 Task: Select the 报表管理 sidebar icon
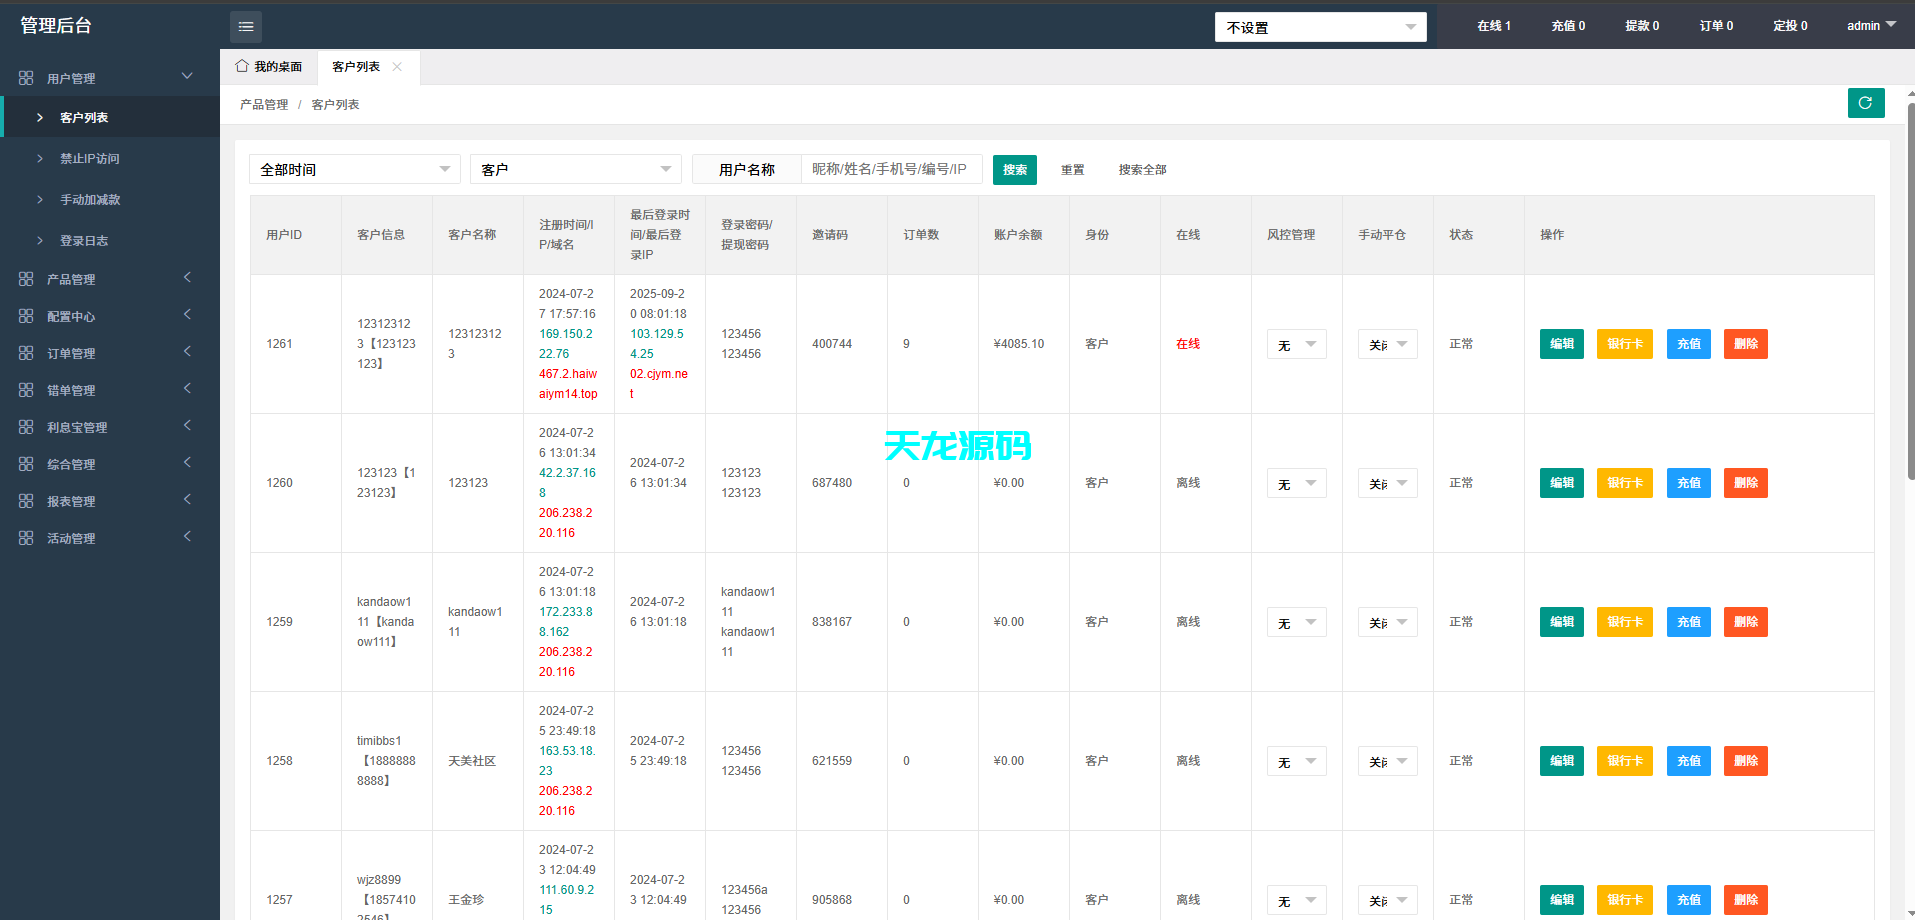pyautogui.click(x=27, y=500)
